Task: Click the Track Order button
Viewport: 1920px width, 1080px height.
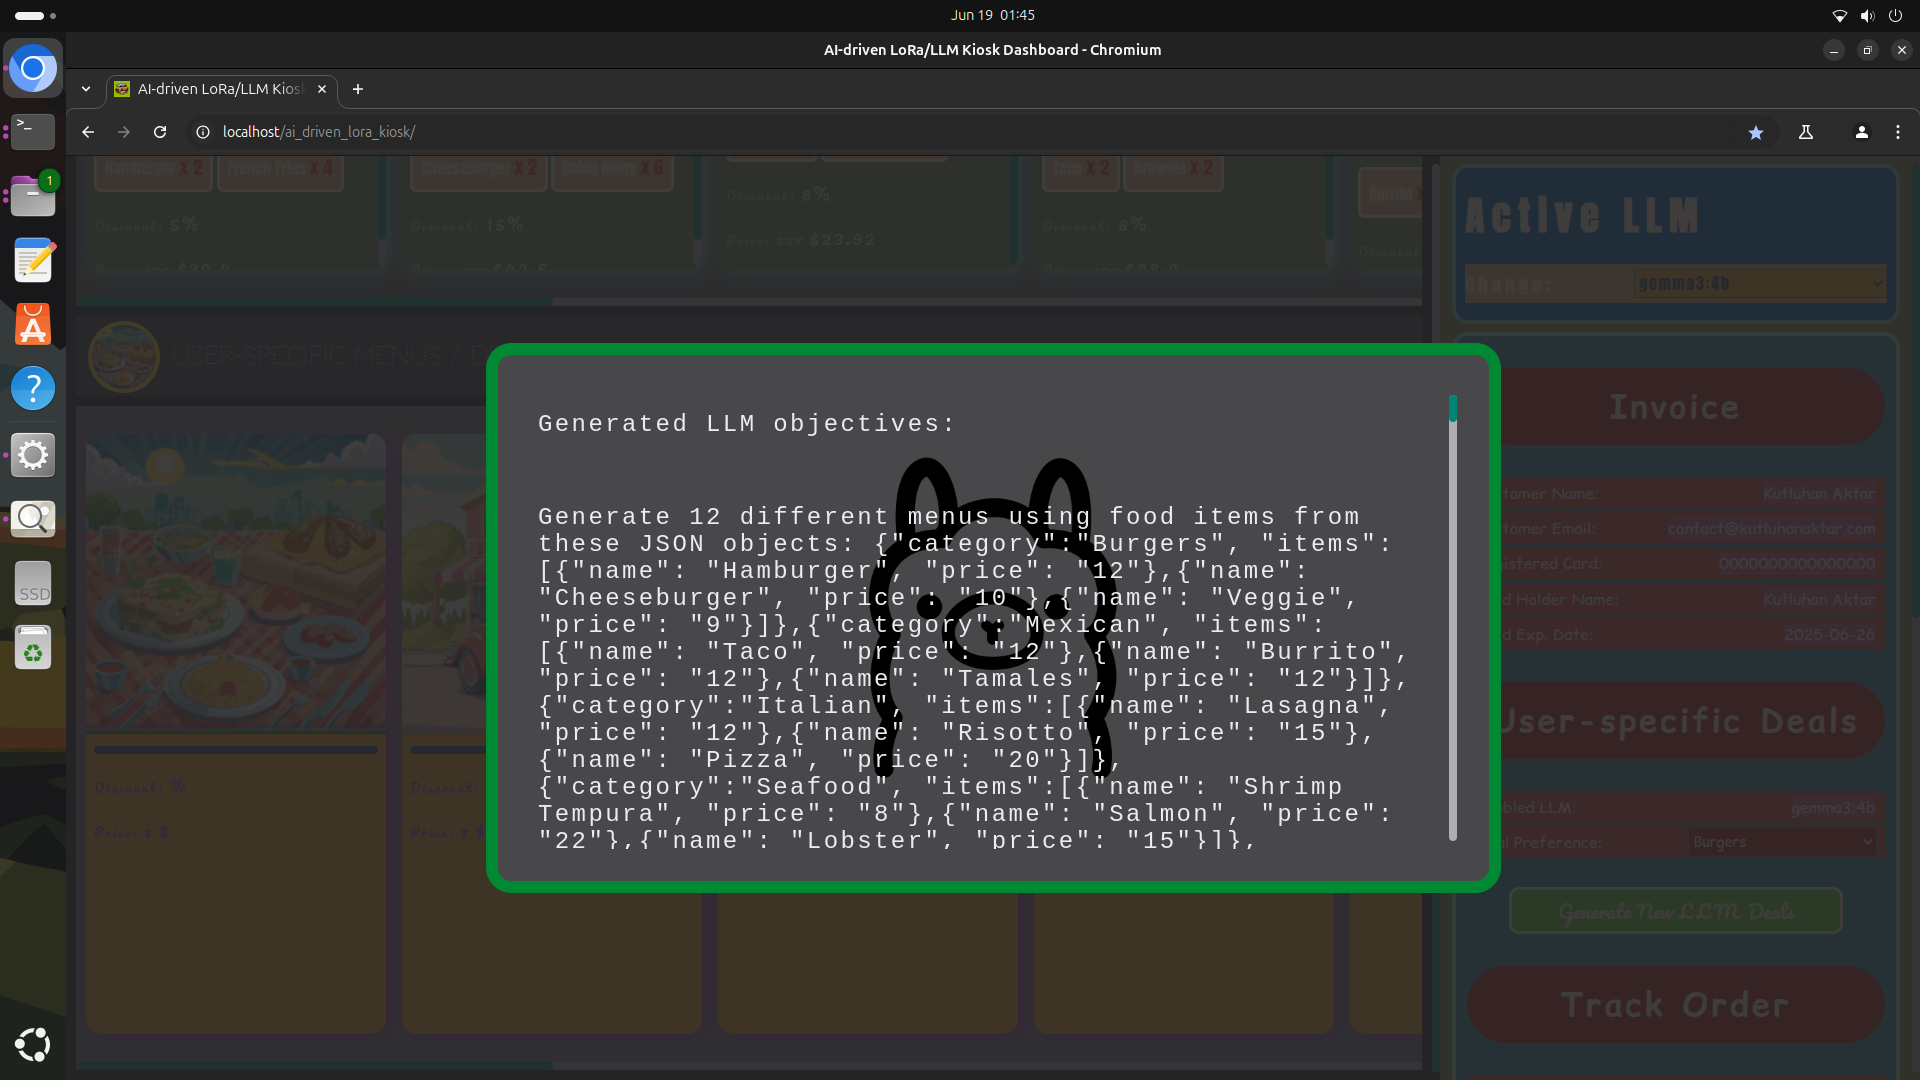Action: [1675, 1005]
